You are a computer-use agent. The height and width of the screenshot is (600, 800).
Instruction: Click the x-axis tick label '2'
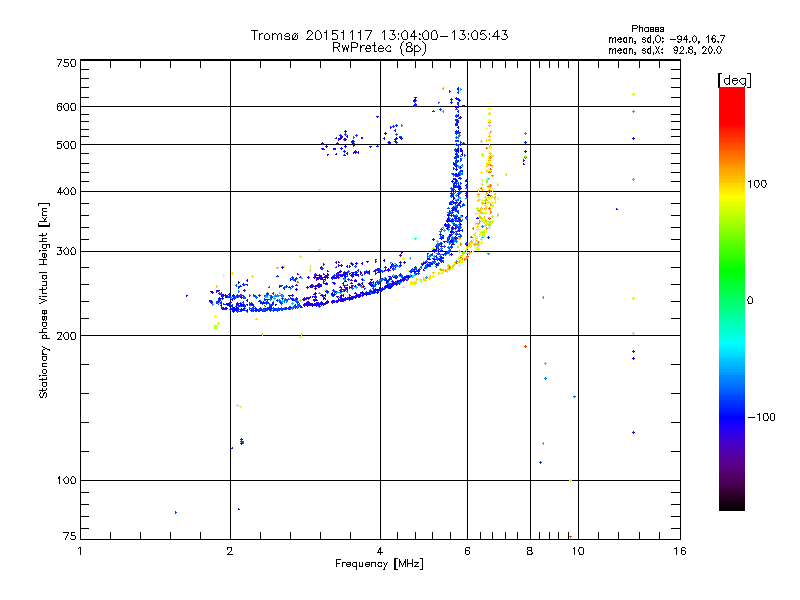(230, 551)
